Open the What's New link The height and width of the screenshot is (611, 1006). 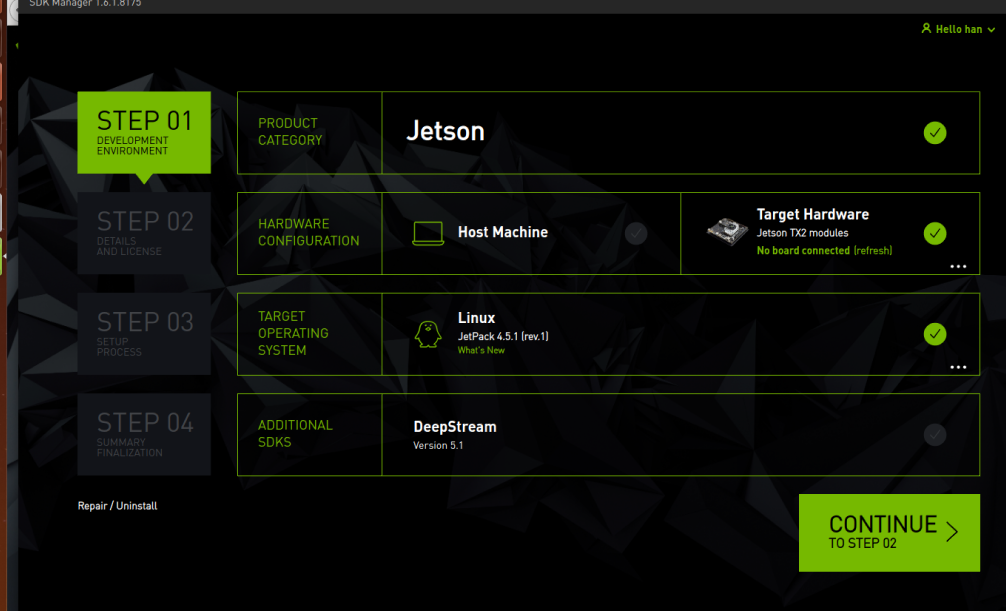coord(481,350)
